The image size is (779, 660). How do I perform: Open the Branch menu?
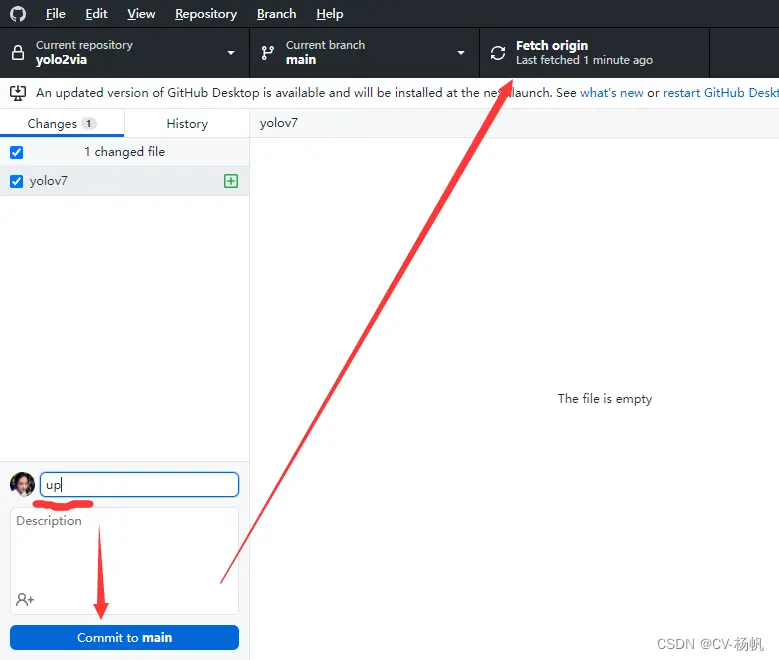[276, 14]
